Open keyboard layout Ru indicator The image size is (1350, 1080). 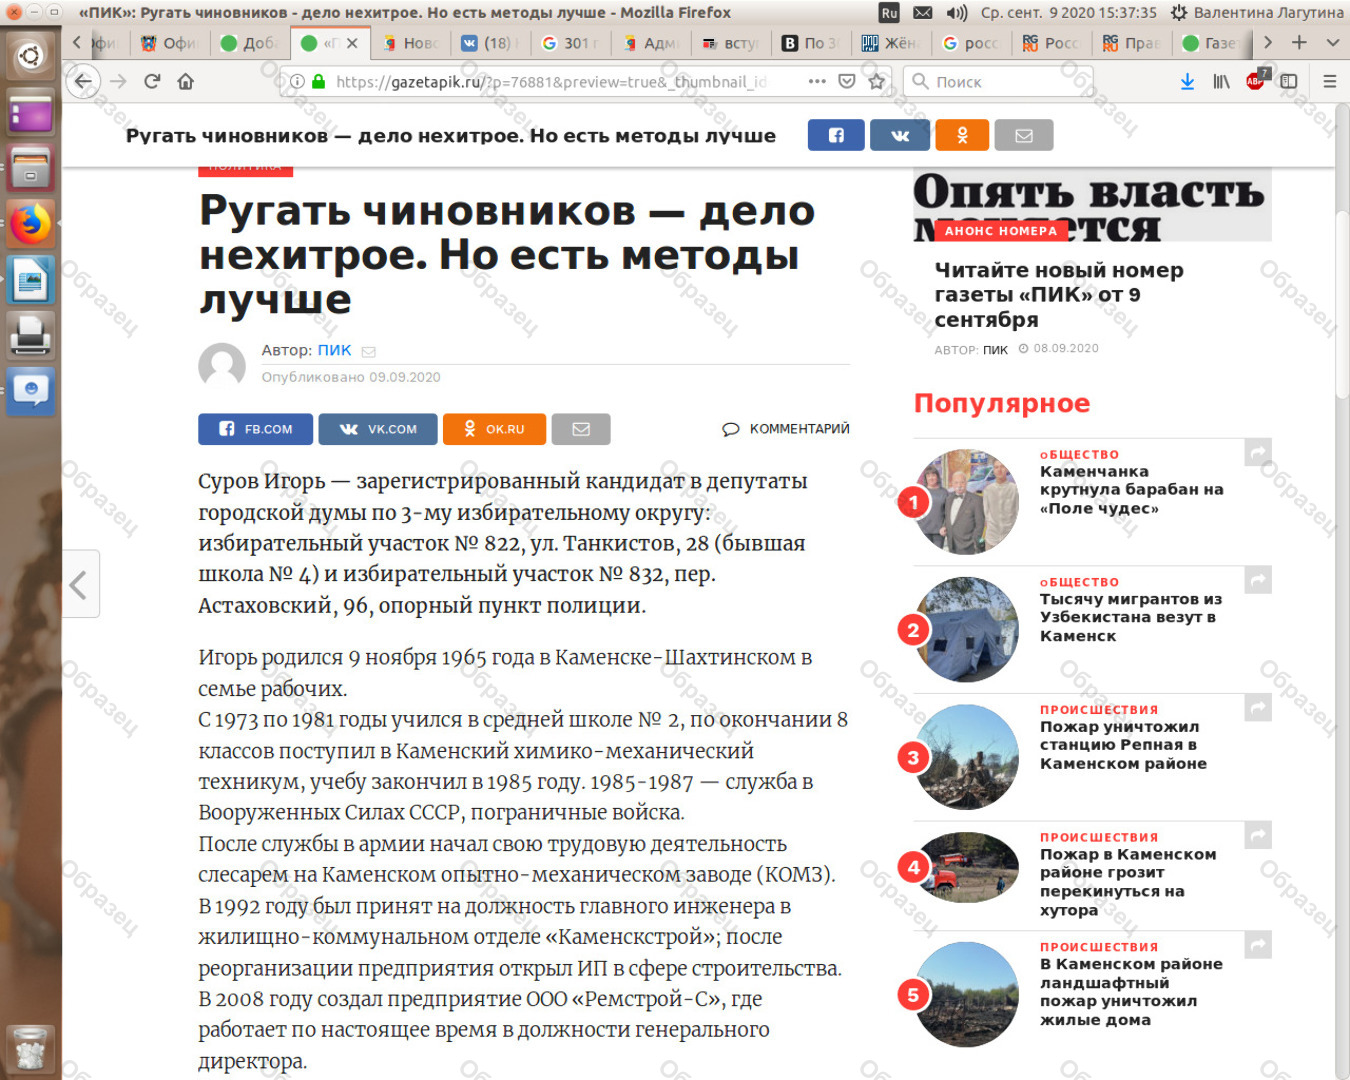pos(889,12)
